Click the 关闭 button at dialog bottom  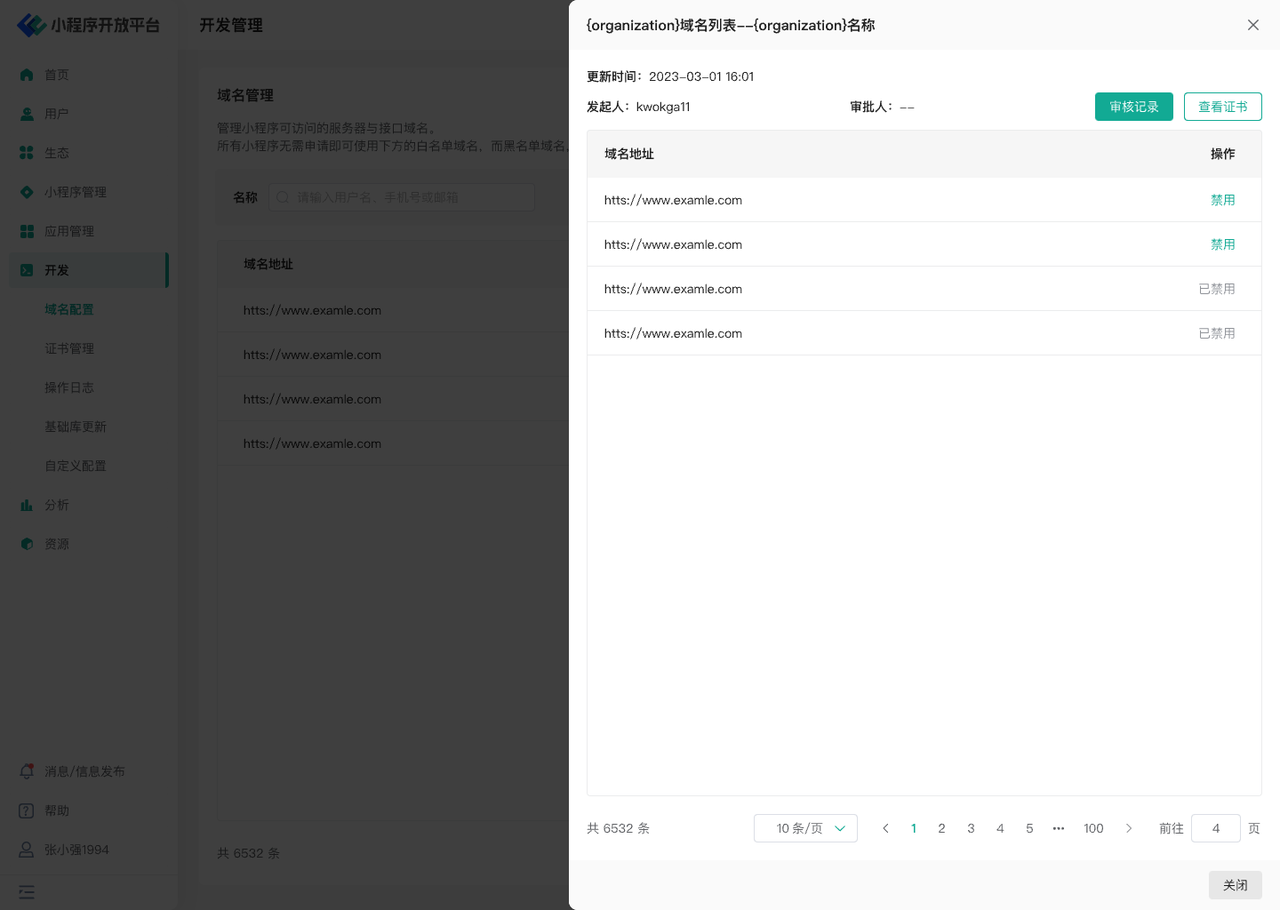pos(1235,885)
